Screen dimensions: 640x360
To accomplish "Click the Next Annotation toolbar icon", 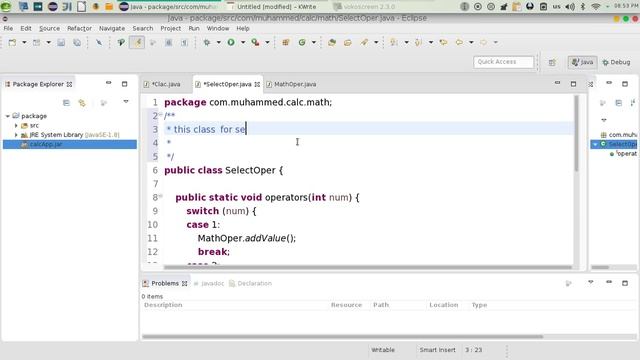I will click(394, 42).
